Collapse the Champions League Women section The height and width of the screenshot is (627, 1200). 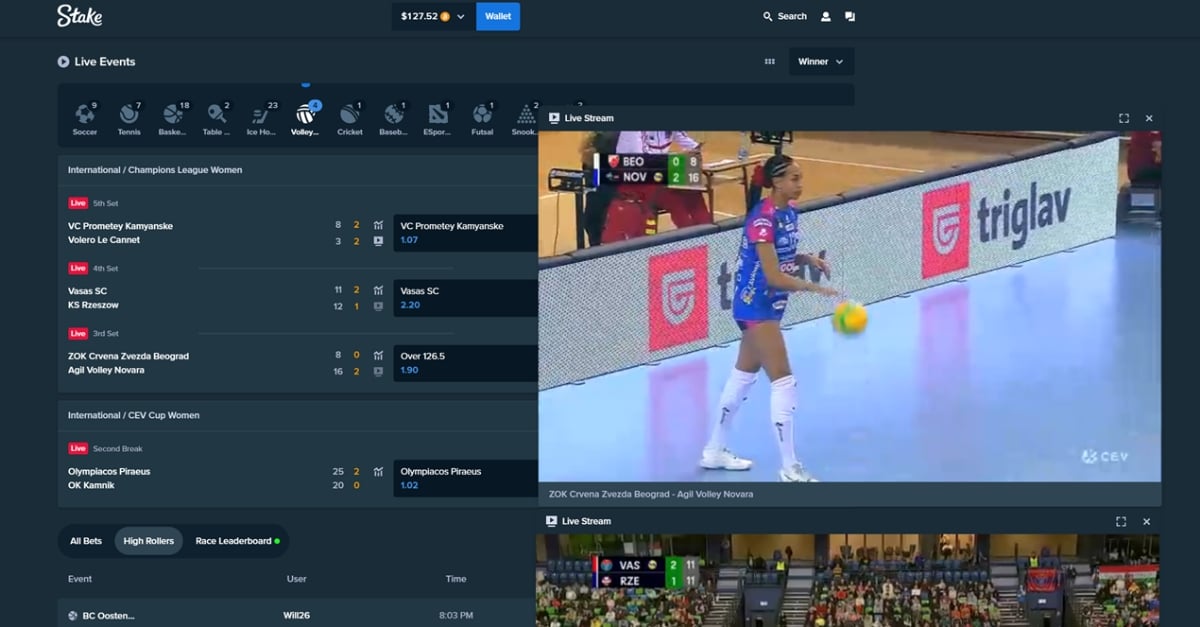298,170
